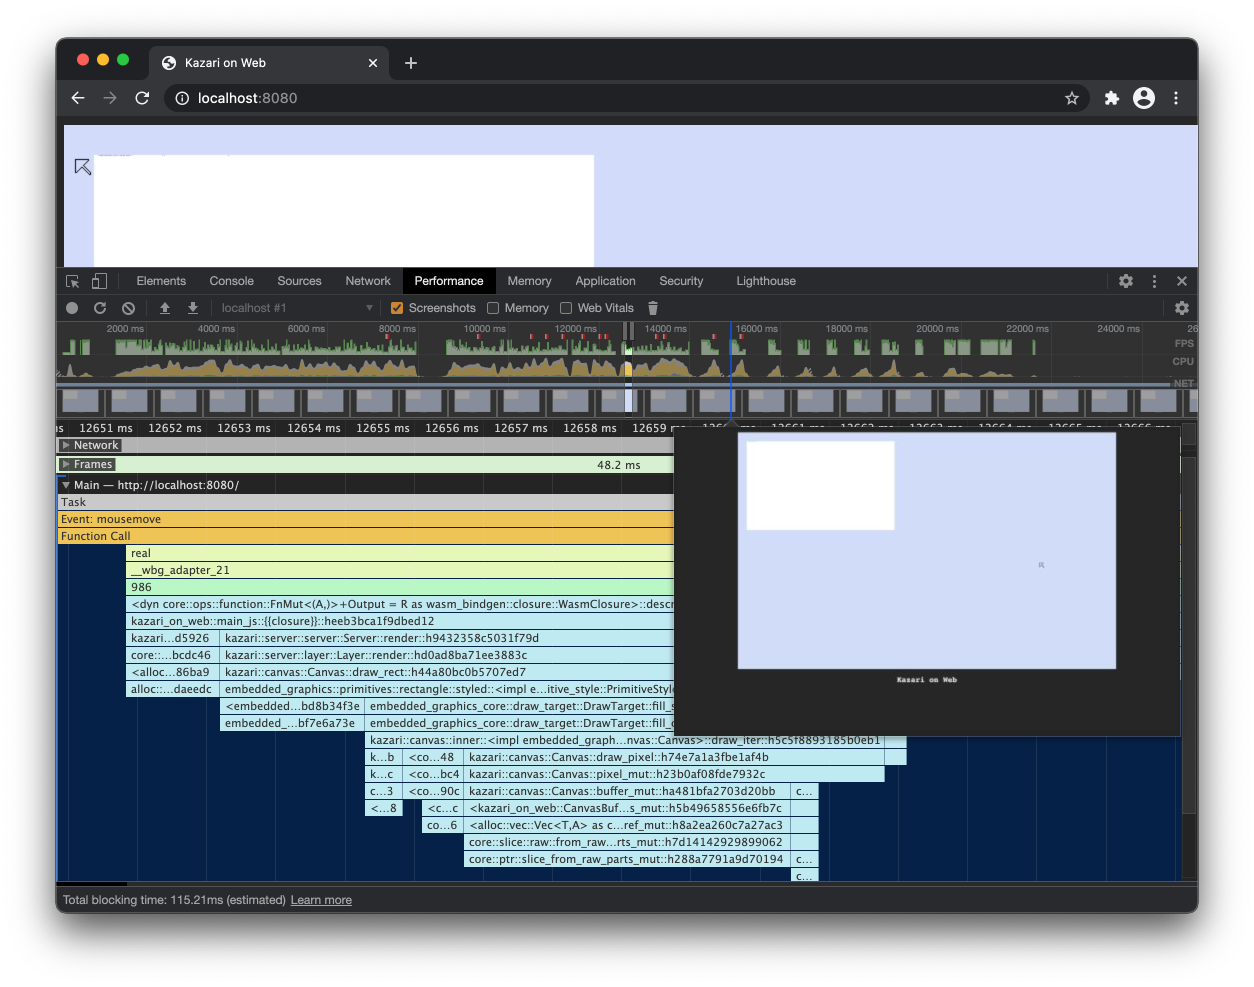Toggle the device toolbar icon
1254x987 pixels.
click(98, 281)
